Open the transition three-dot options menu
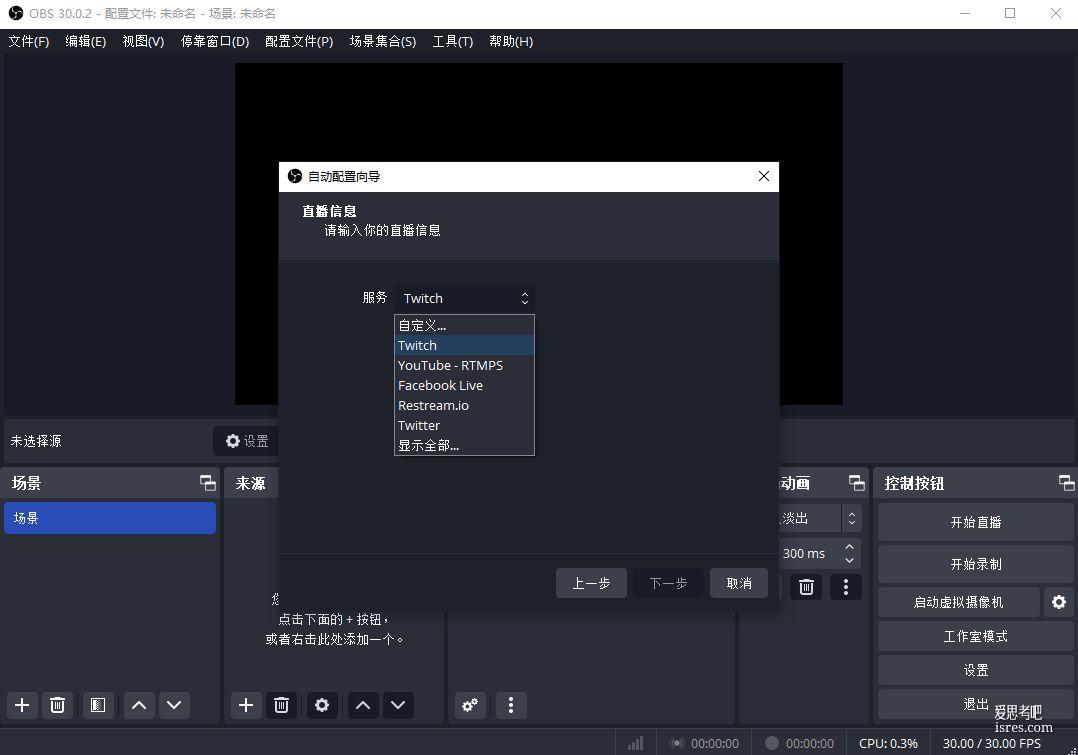The image size is (1078, 755). (x=846, y=587)
